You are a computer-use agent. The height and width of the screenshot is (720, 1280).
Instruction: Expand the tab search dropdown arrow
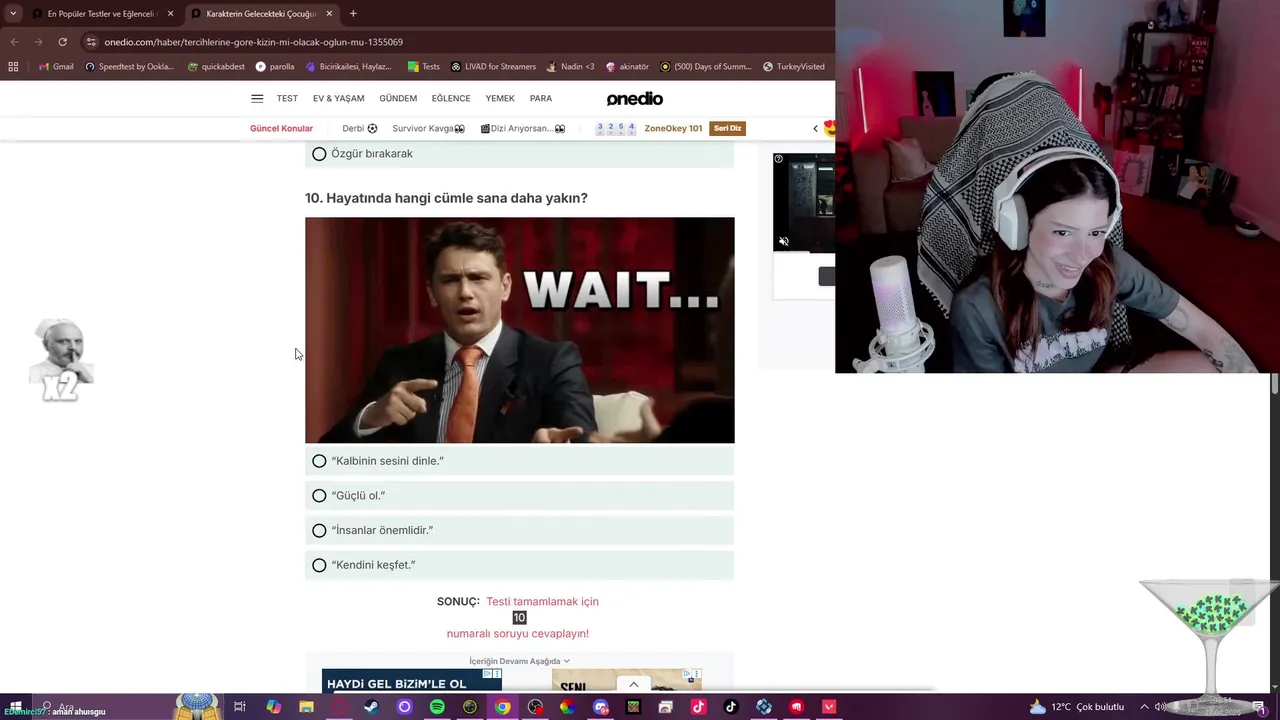click(x=13, y=14)
